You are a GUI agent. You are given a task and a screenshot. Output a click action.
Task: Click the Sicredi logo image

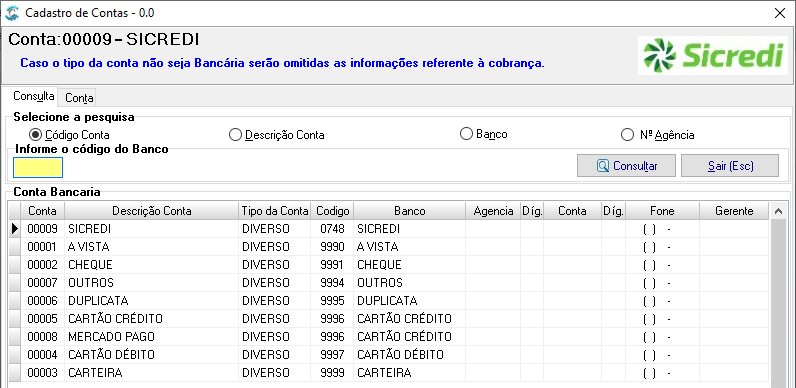point(713,55)
